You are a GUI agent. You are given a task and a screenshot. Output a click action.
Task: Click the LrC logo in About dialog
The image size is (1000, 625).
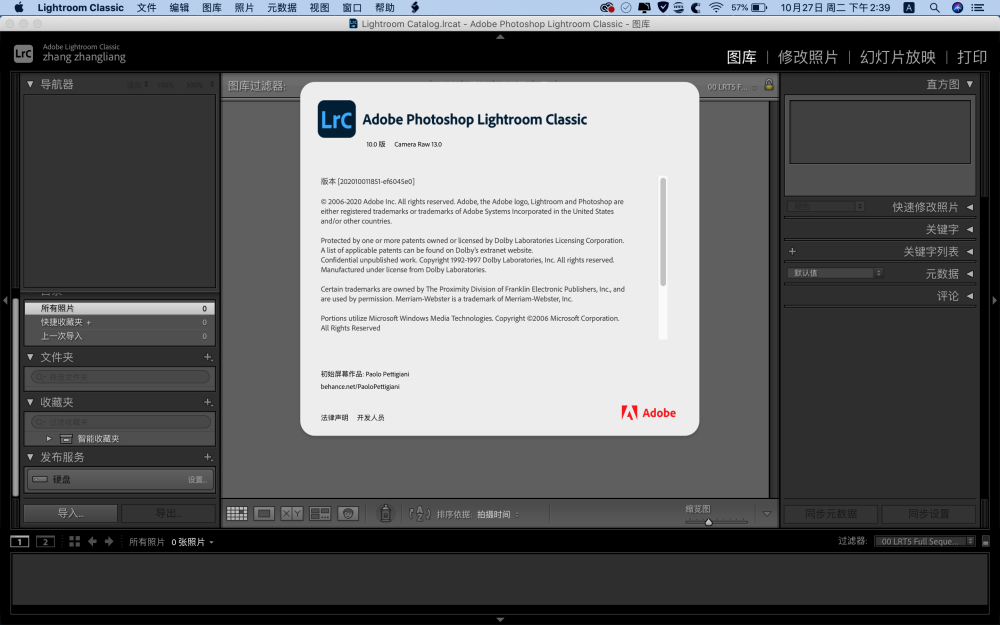[337, 119]
